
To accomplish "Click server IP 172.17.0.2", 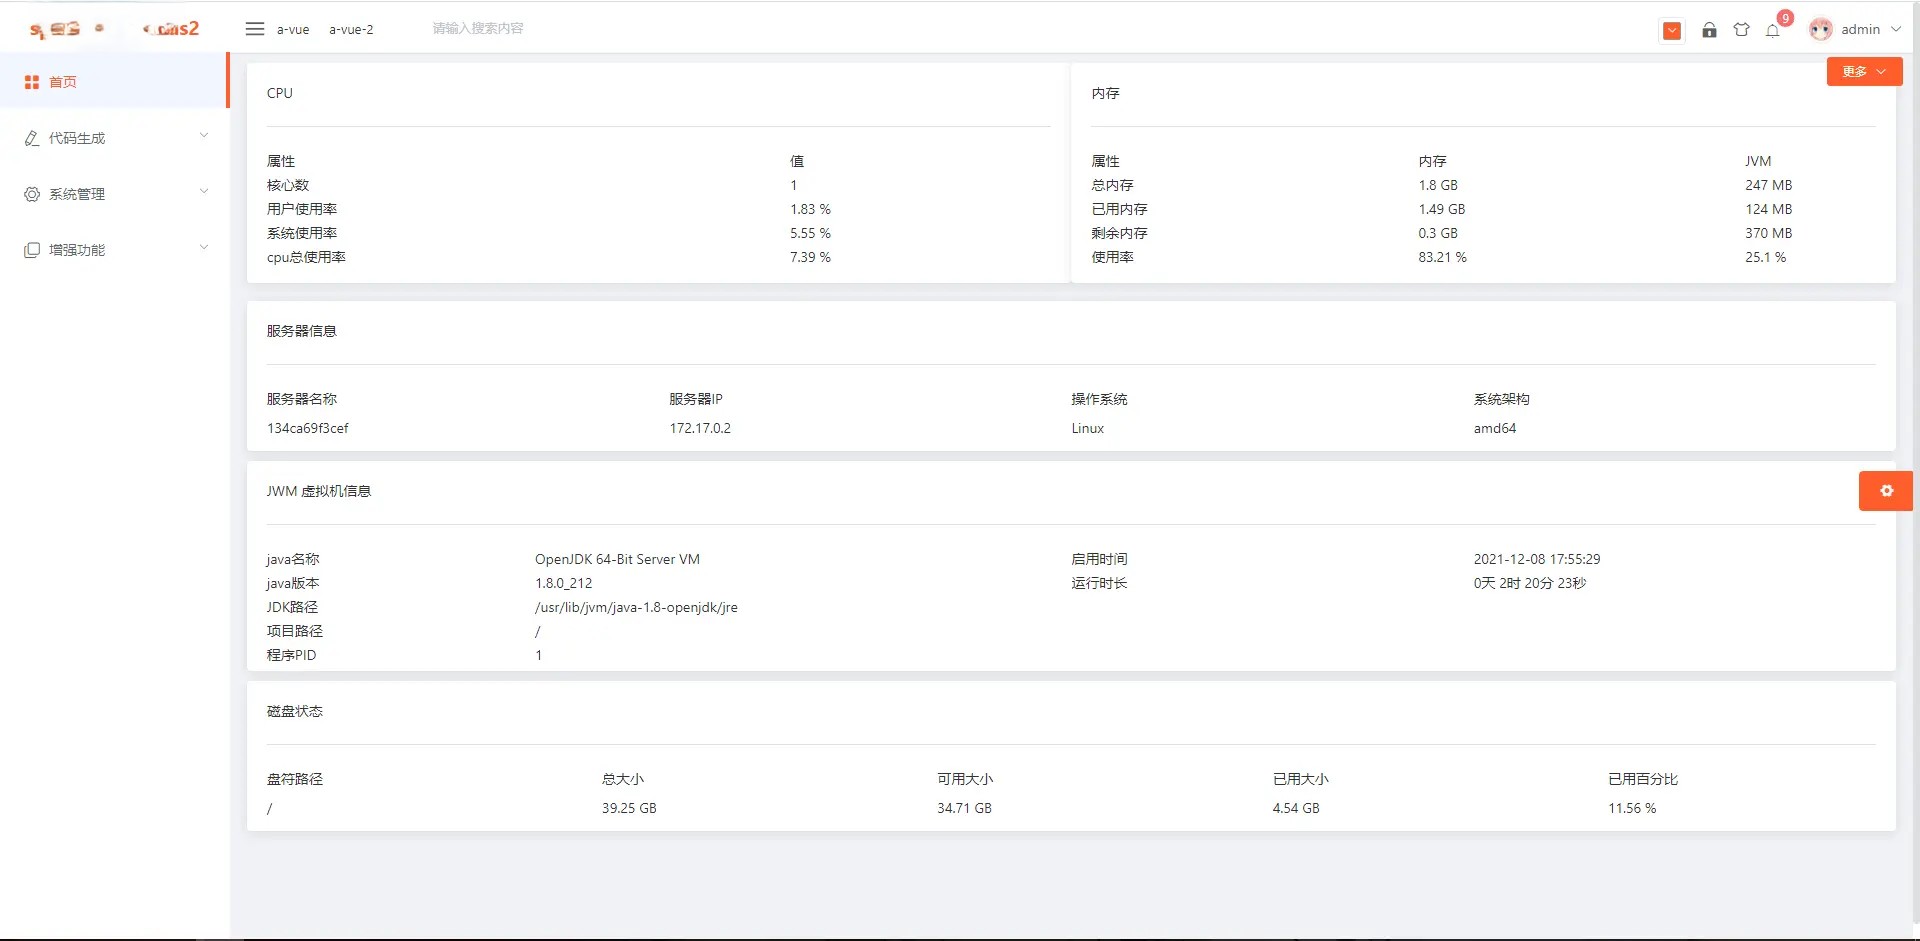I will click(x=700, y=428).
